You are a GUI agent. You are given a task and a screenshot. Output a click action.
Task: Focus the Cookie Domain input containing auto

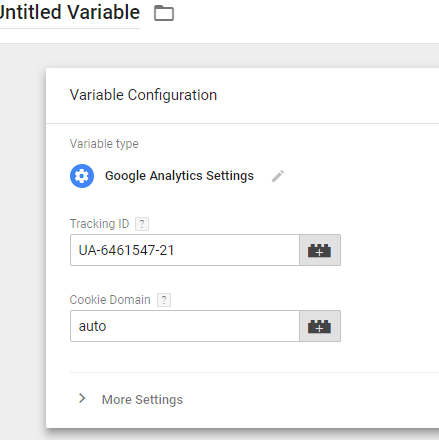[x=185, y=326]
